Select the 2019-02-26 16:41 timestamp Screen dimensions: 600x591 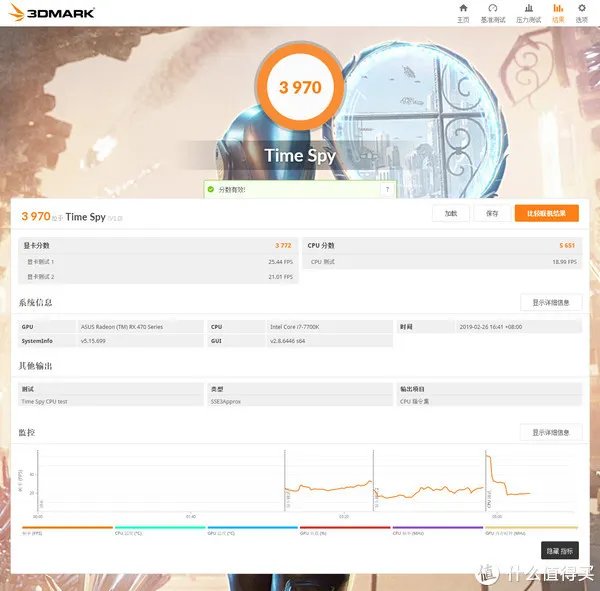[x=491, y=327]
